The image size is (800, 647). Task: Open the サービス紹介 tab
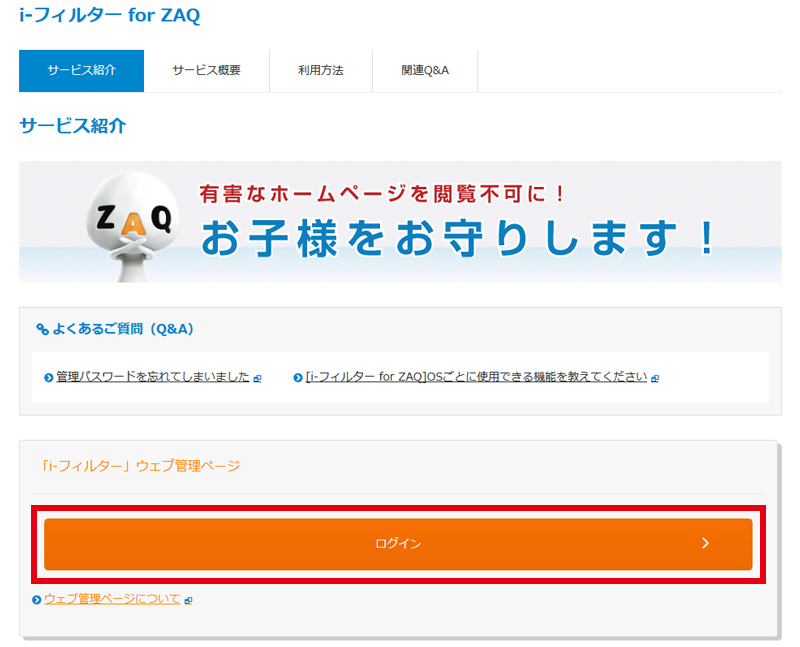tap(82, 71)
